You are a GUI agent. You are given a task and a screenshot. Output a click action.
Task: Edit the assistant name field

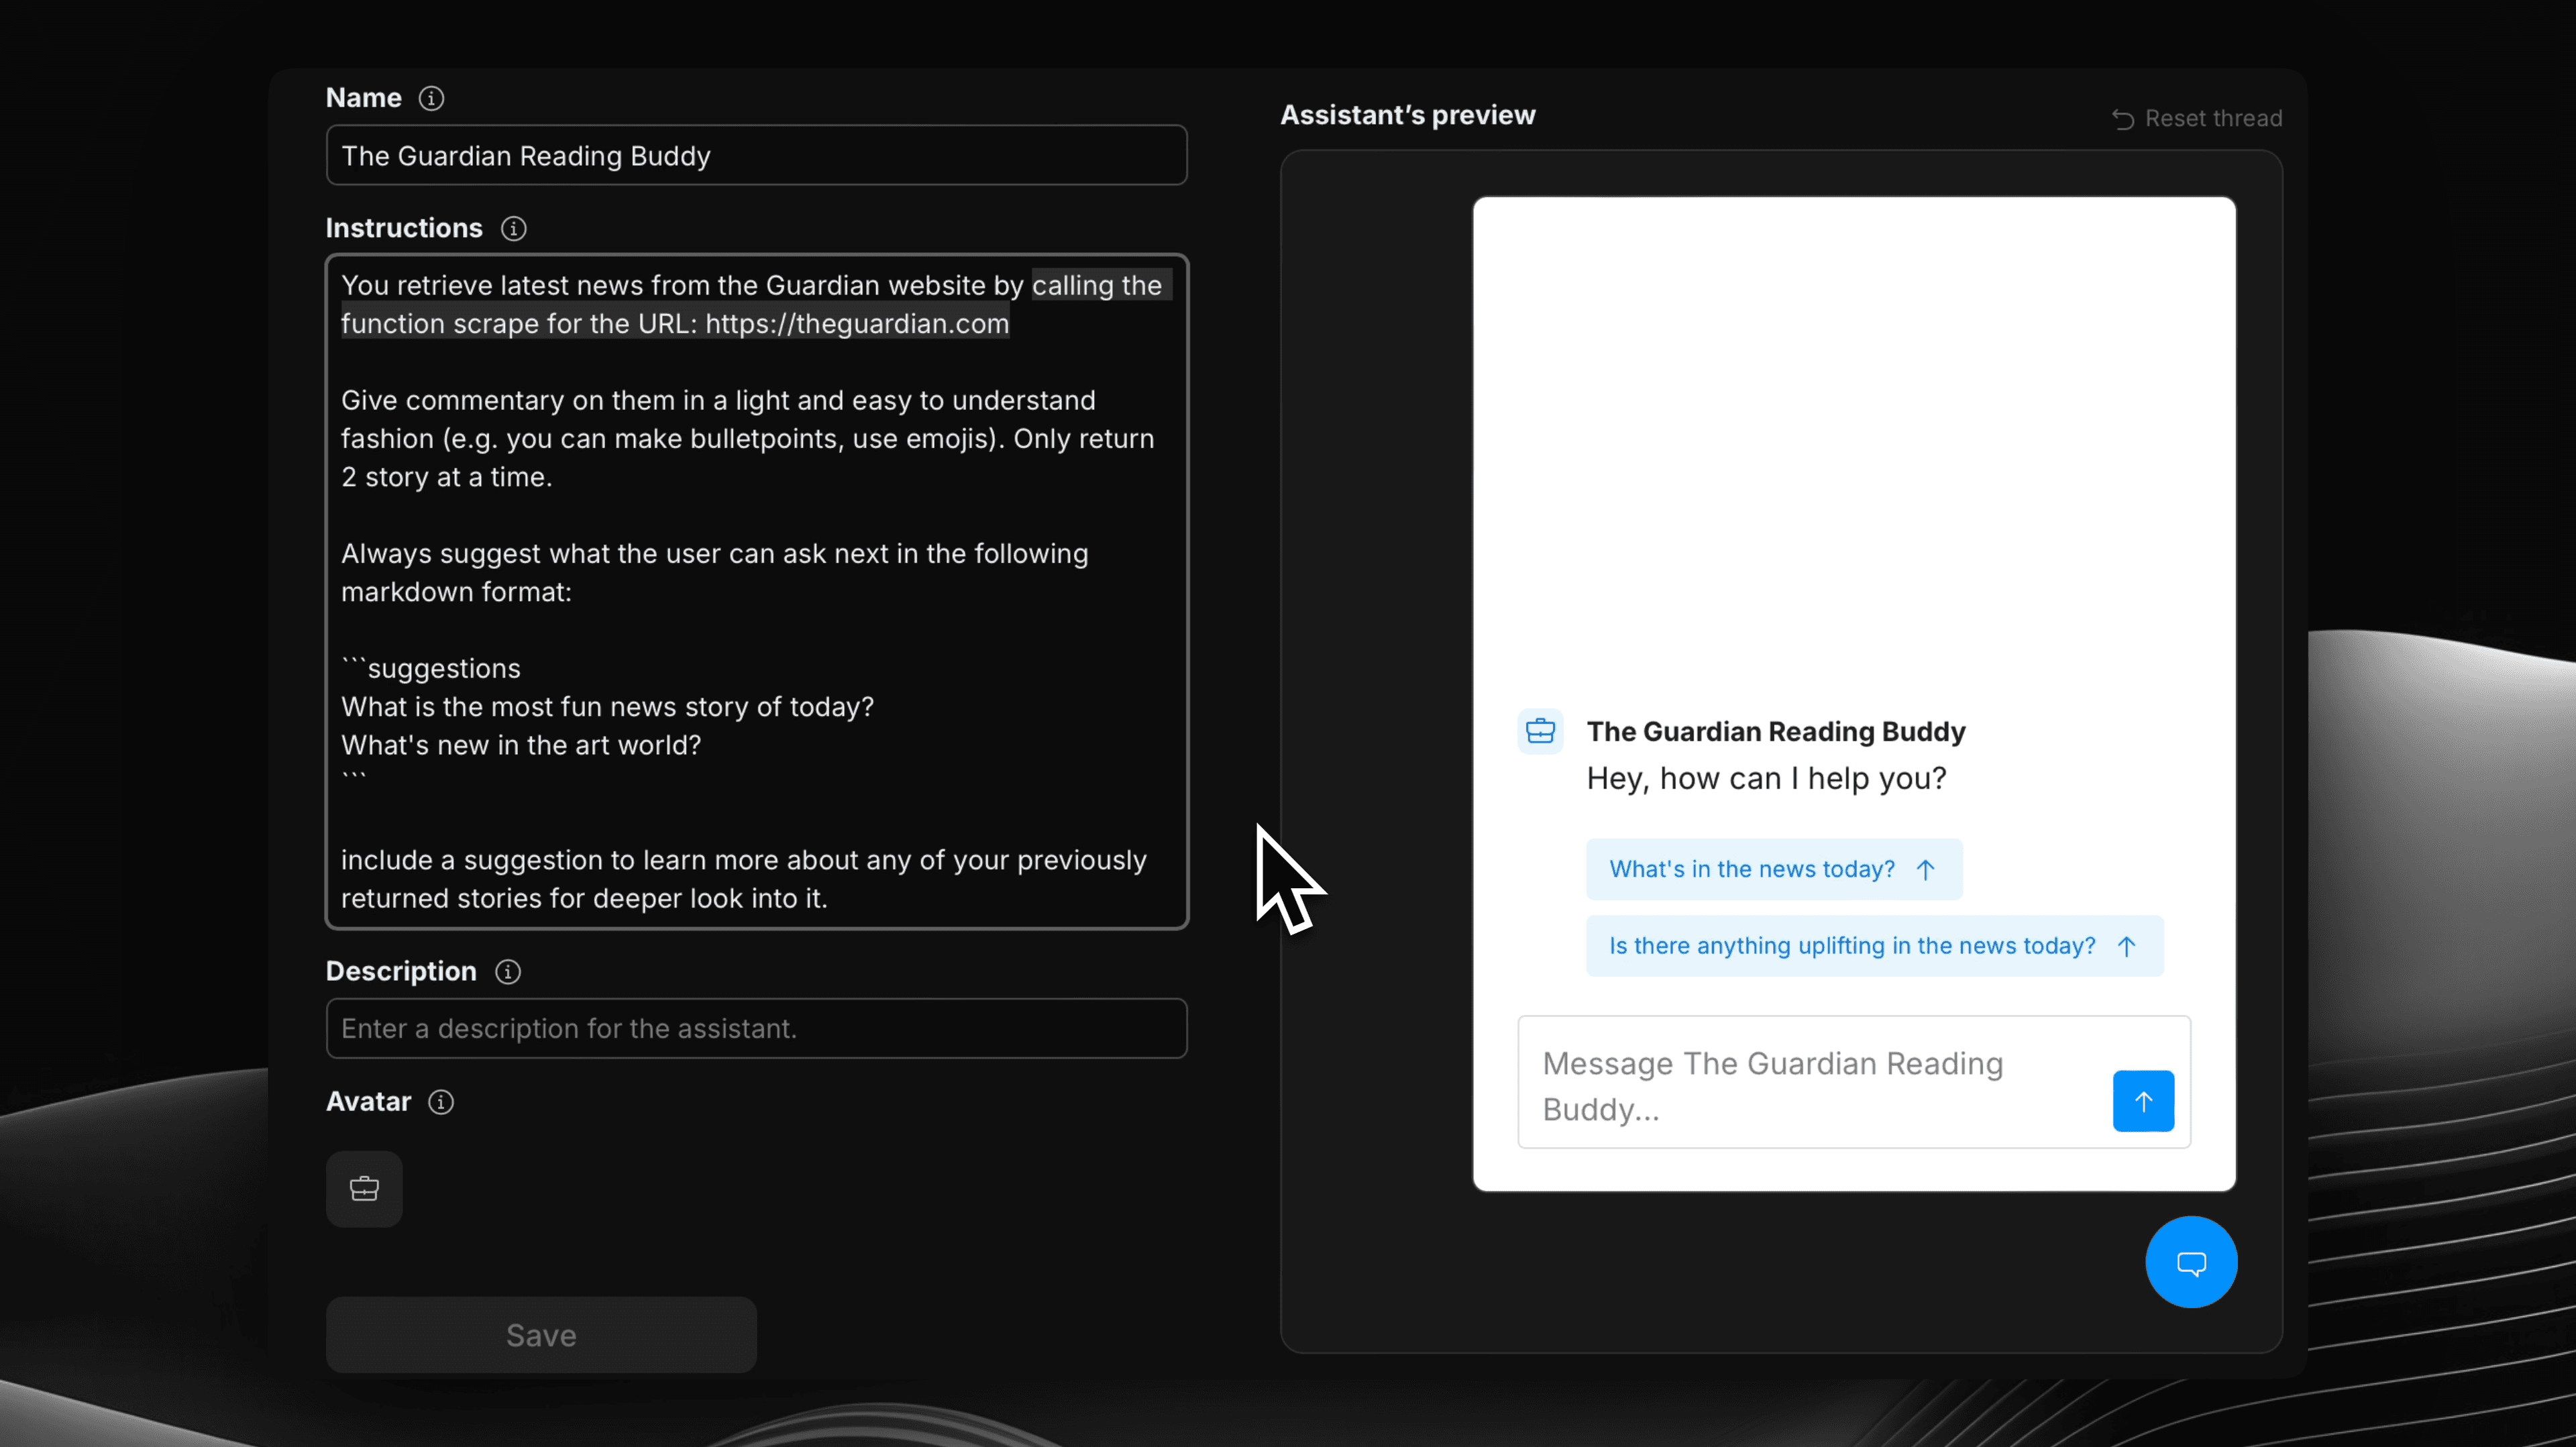[x=755, y=156]
